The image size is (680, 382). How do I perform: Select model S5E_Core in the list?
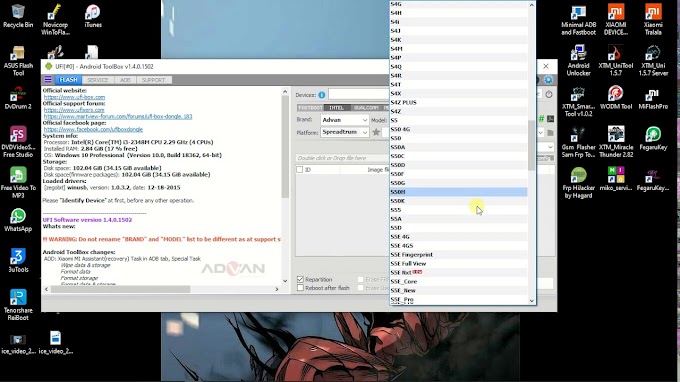point(458,281)
